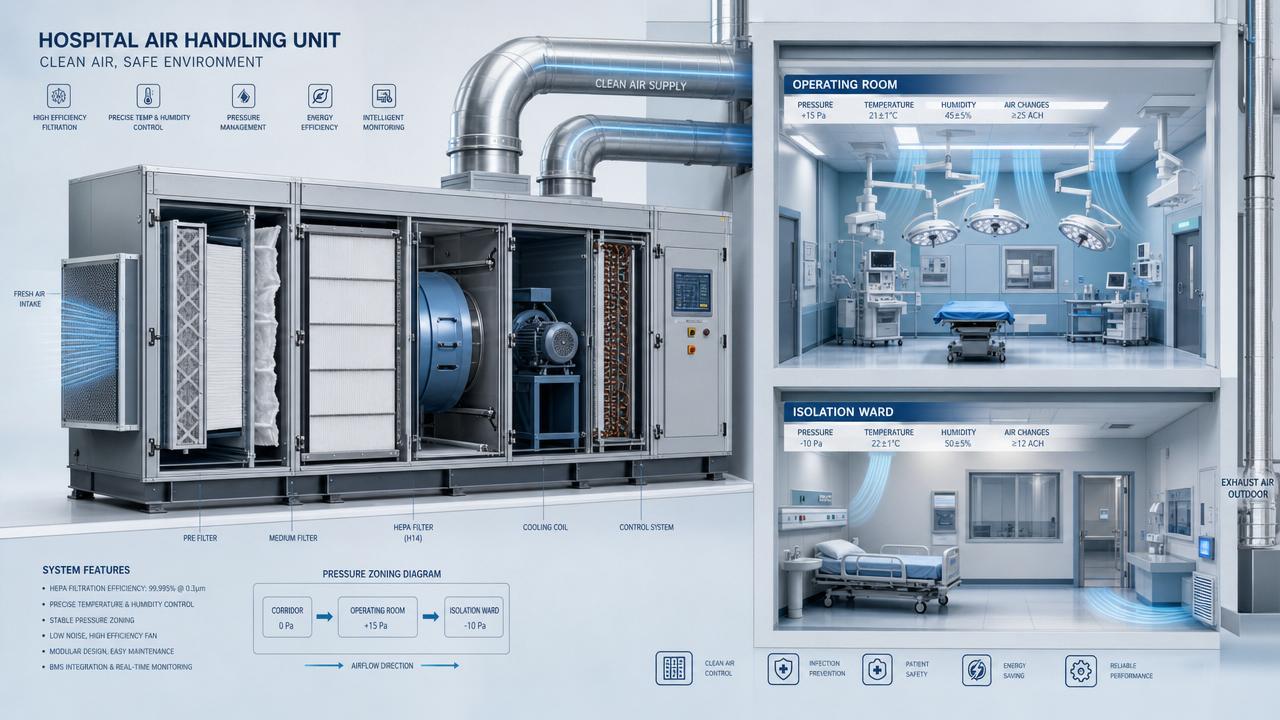
Task: Click HEPA Filtration Efficiency 99.995% feature line
Action: 128,589
